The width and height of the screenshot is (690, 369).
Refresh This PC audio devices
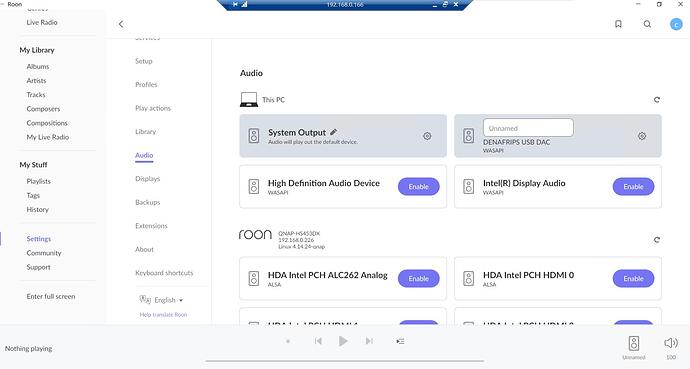657,100
